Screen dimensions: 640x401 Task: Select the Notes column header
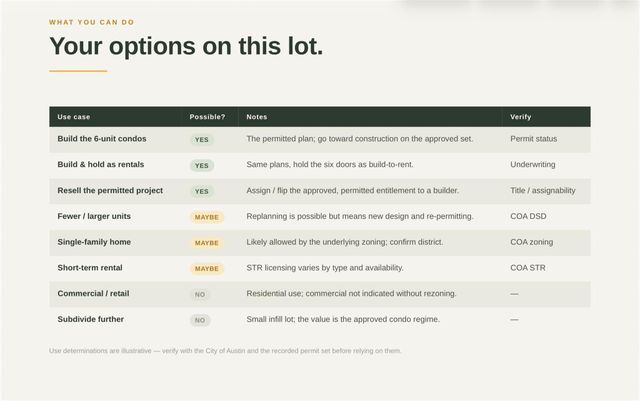(x=257, y=117)
